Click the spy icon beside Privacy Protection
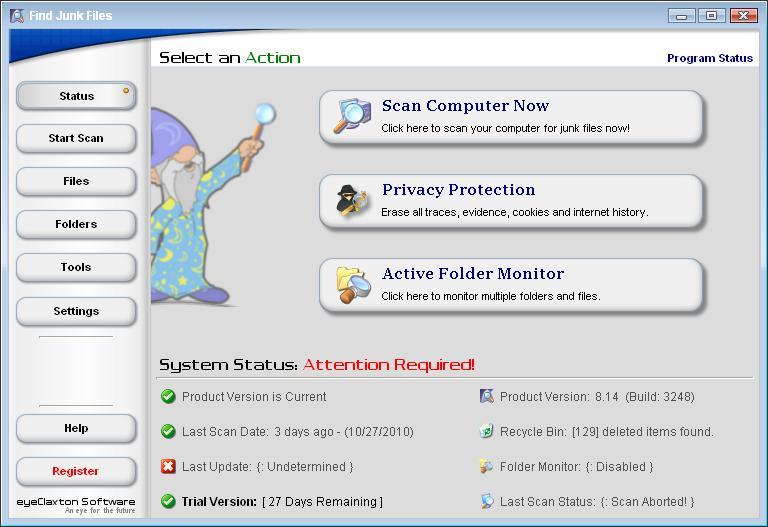768x527 pixels. pos(352,200)
